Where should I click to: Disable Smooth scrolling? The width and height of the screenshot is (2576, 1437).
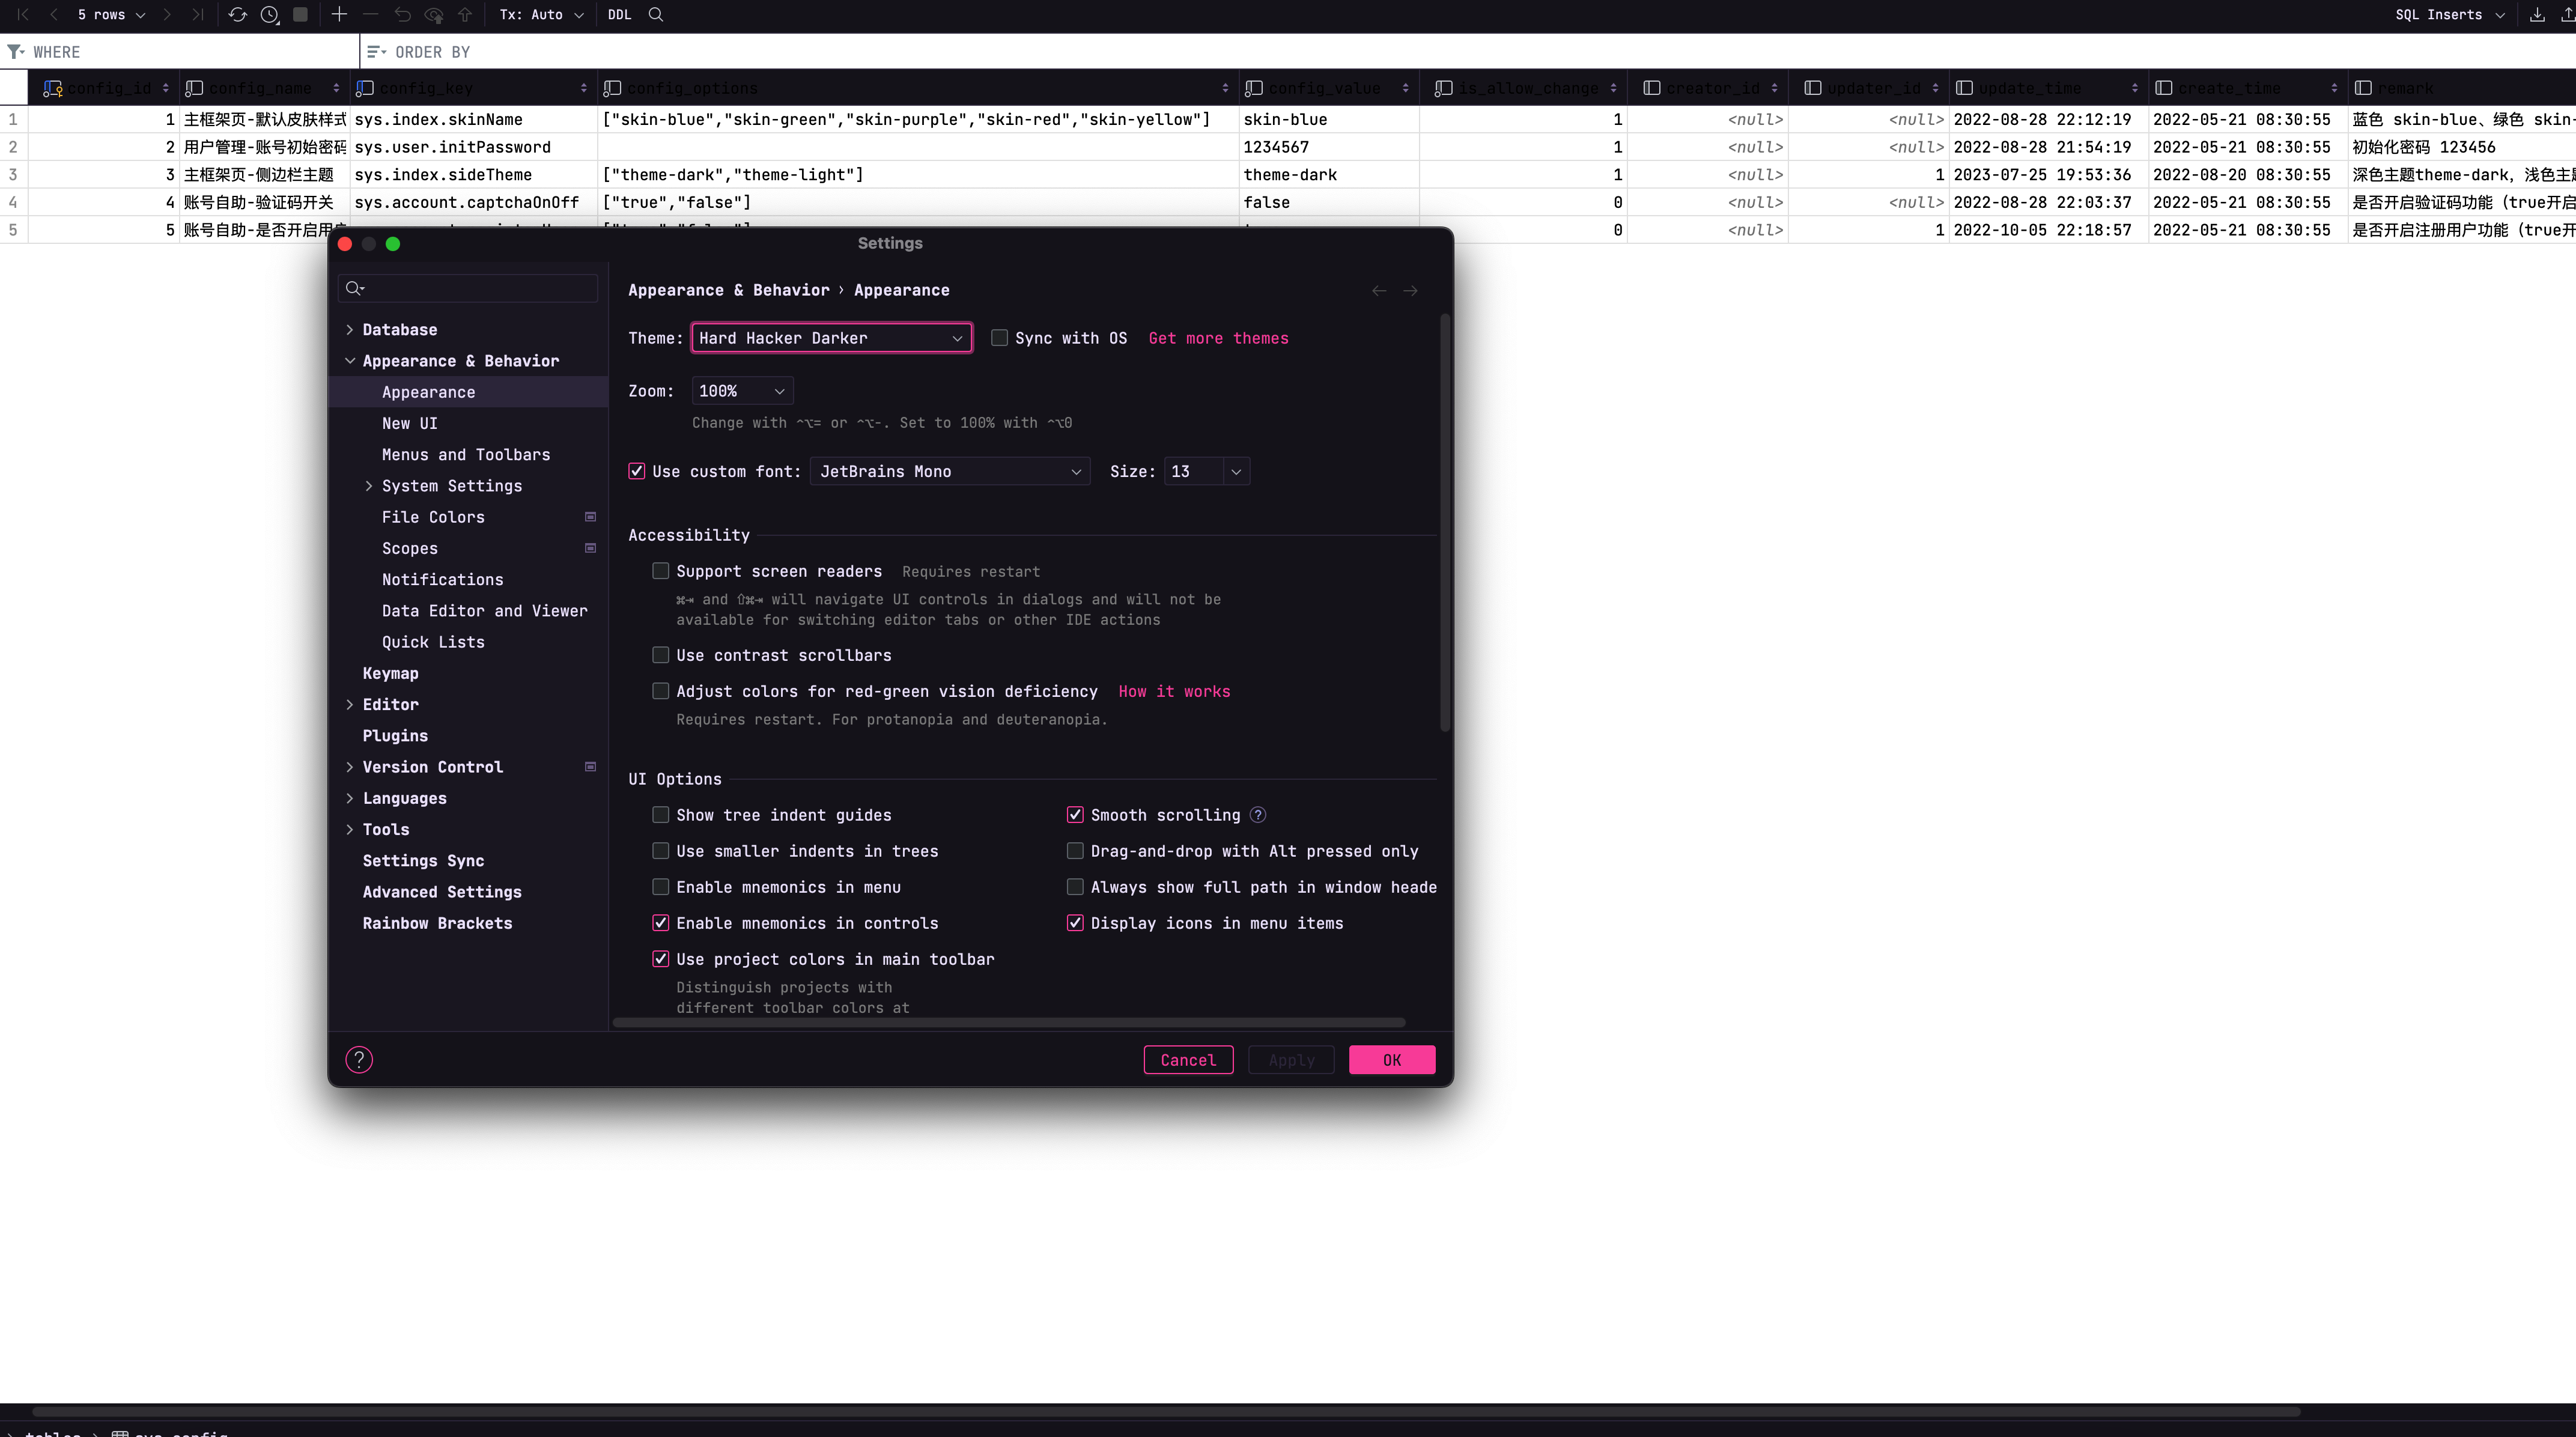click(1075, 815)
